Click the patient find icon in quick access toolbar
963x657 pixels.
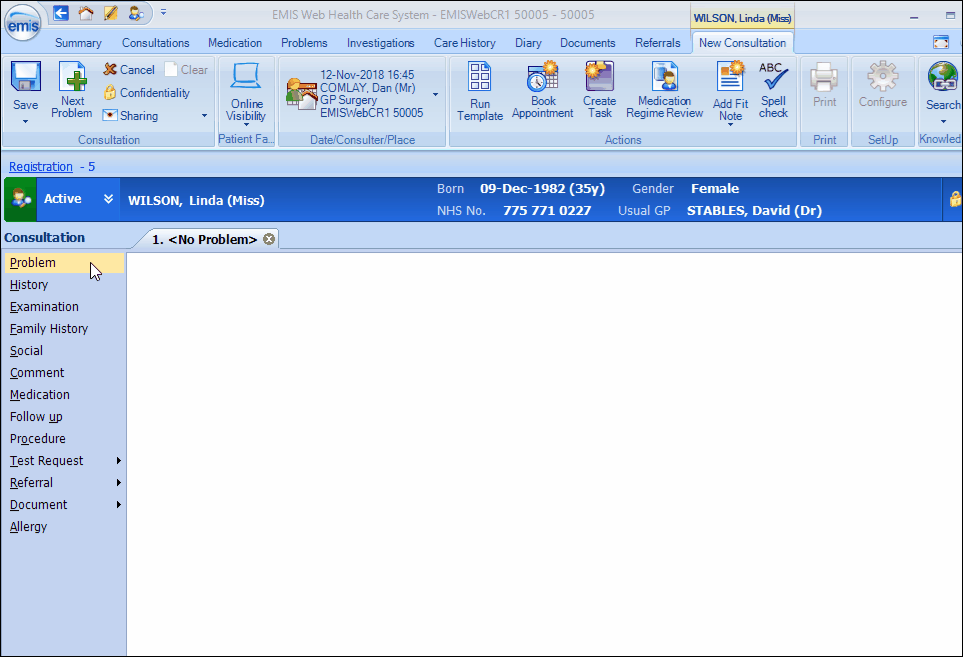136,12
